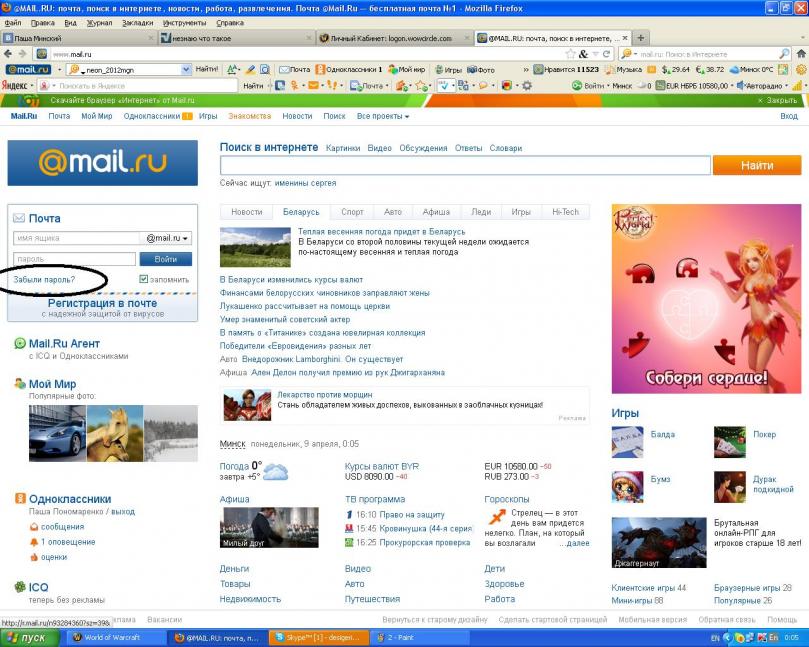
Task: Click the Забыли пароль? link
Action: coord(44,279)
